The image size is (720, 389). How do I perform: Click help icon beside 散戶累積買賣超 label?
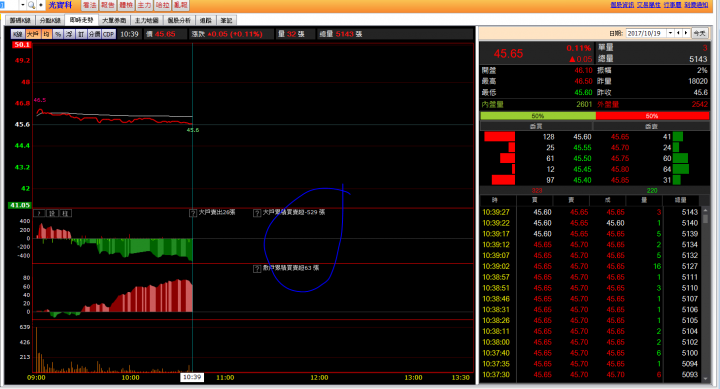pos(257,269)
